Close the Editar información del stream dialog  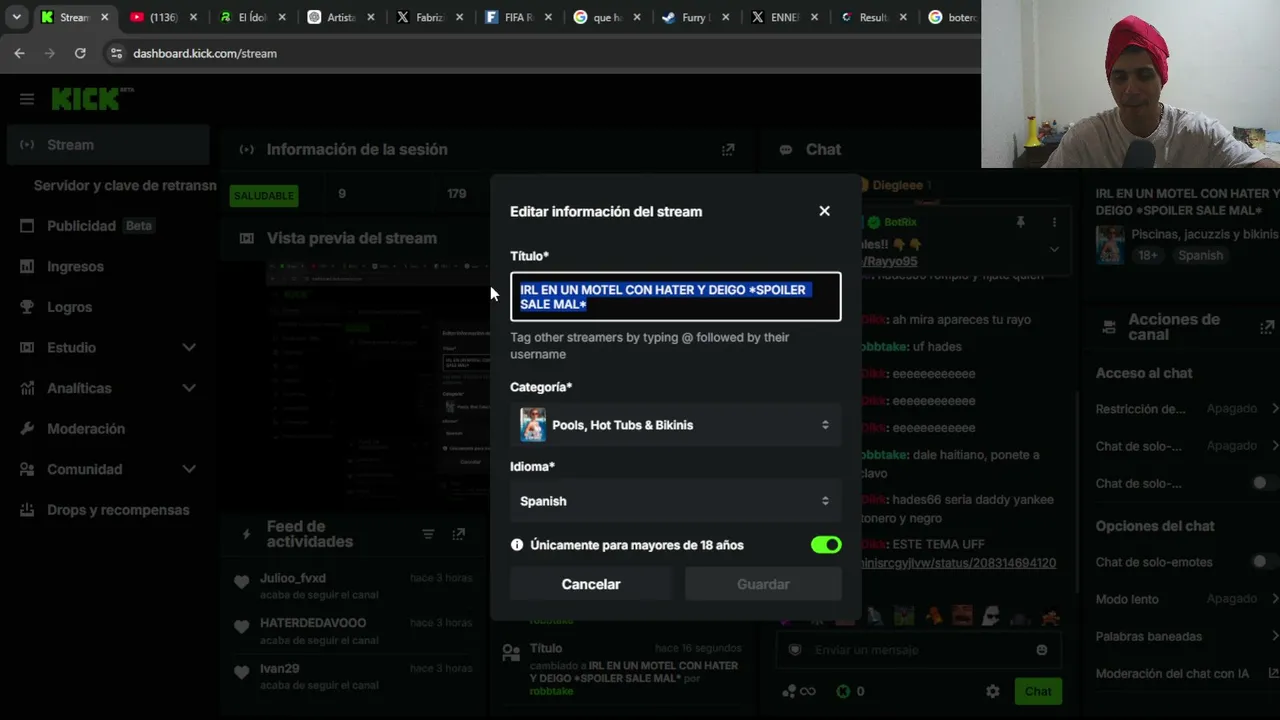[x=824, y=211]
